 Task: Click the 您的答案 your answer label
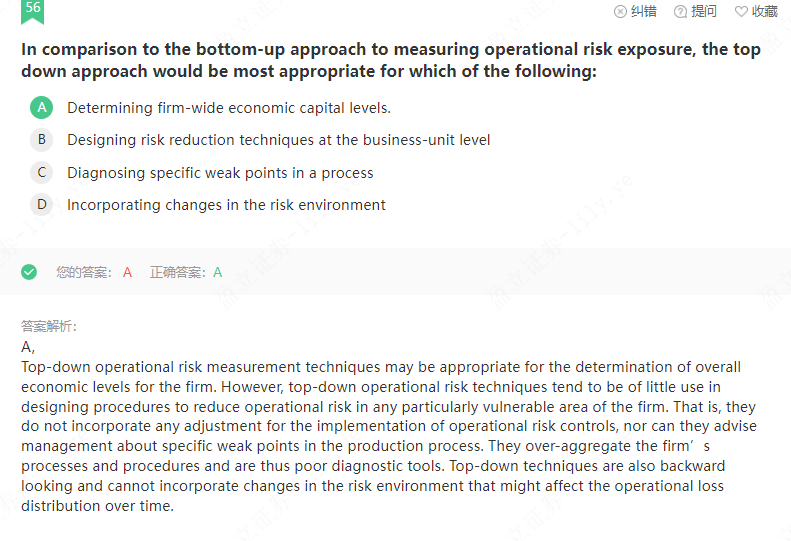[x=85, y=272]
